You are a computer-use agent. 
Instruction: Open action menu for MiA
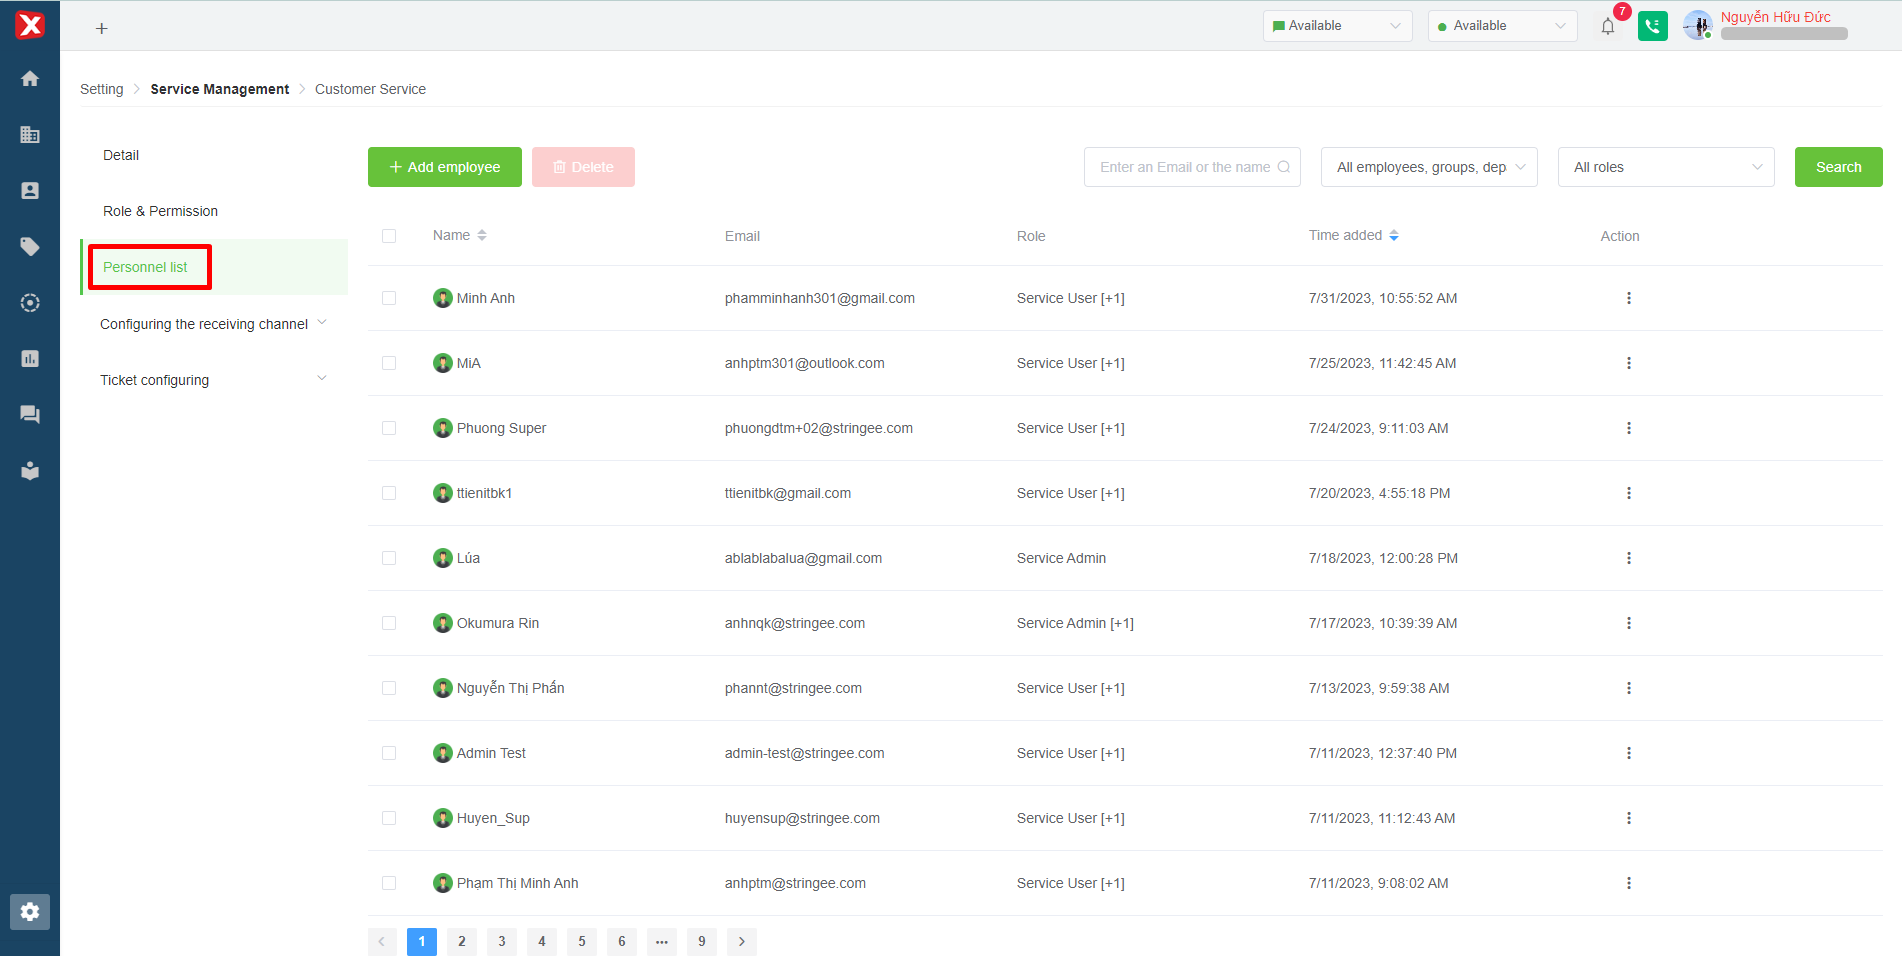click(1629, 363)
